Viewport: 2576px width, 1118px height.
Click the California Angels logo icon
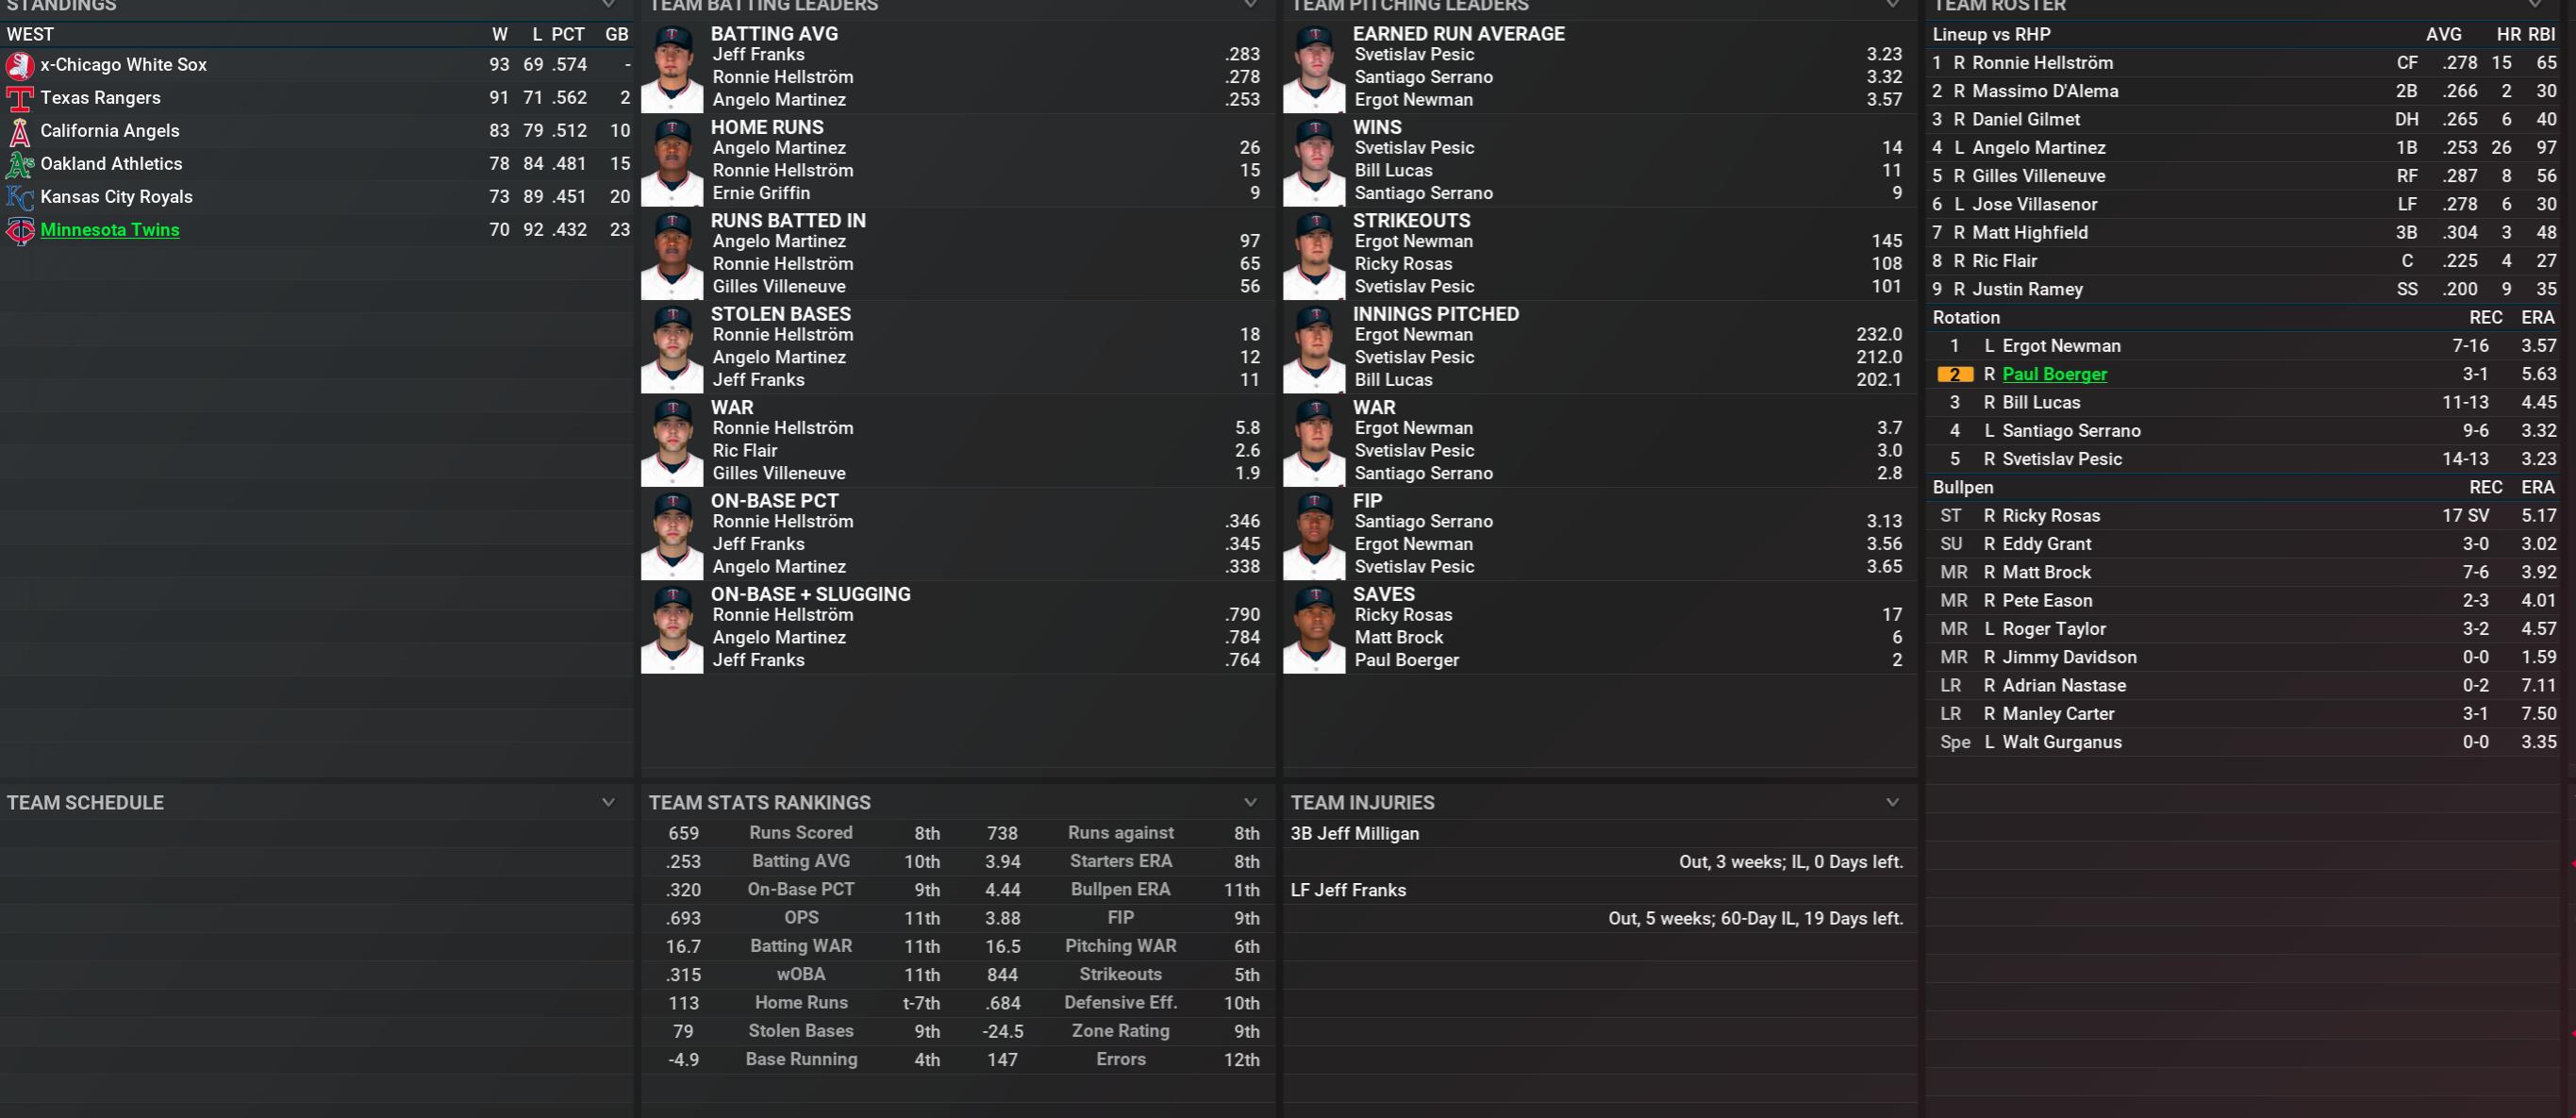(x=19, y=132)
